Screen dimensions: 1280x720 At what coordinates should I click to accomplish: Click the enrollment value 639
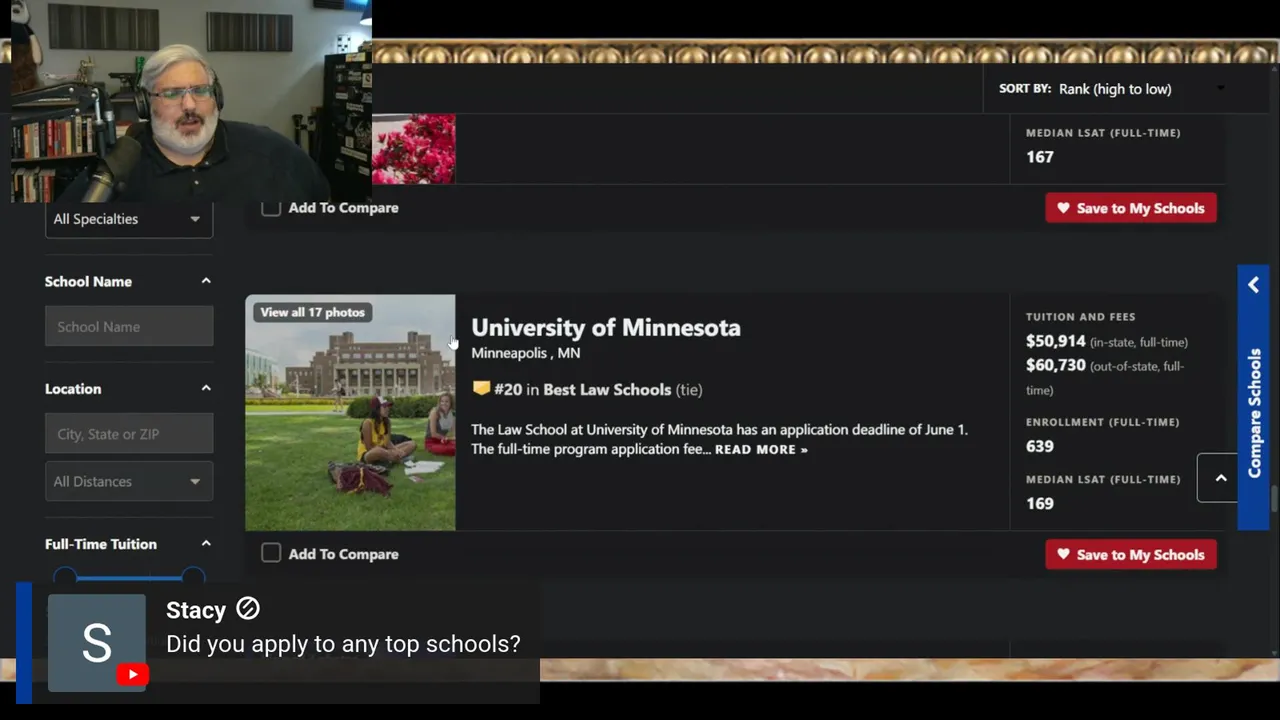[1039, 446]
